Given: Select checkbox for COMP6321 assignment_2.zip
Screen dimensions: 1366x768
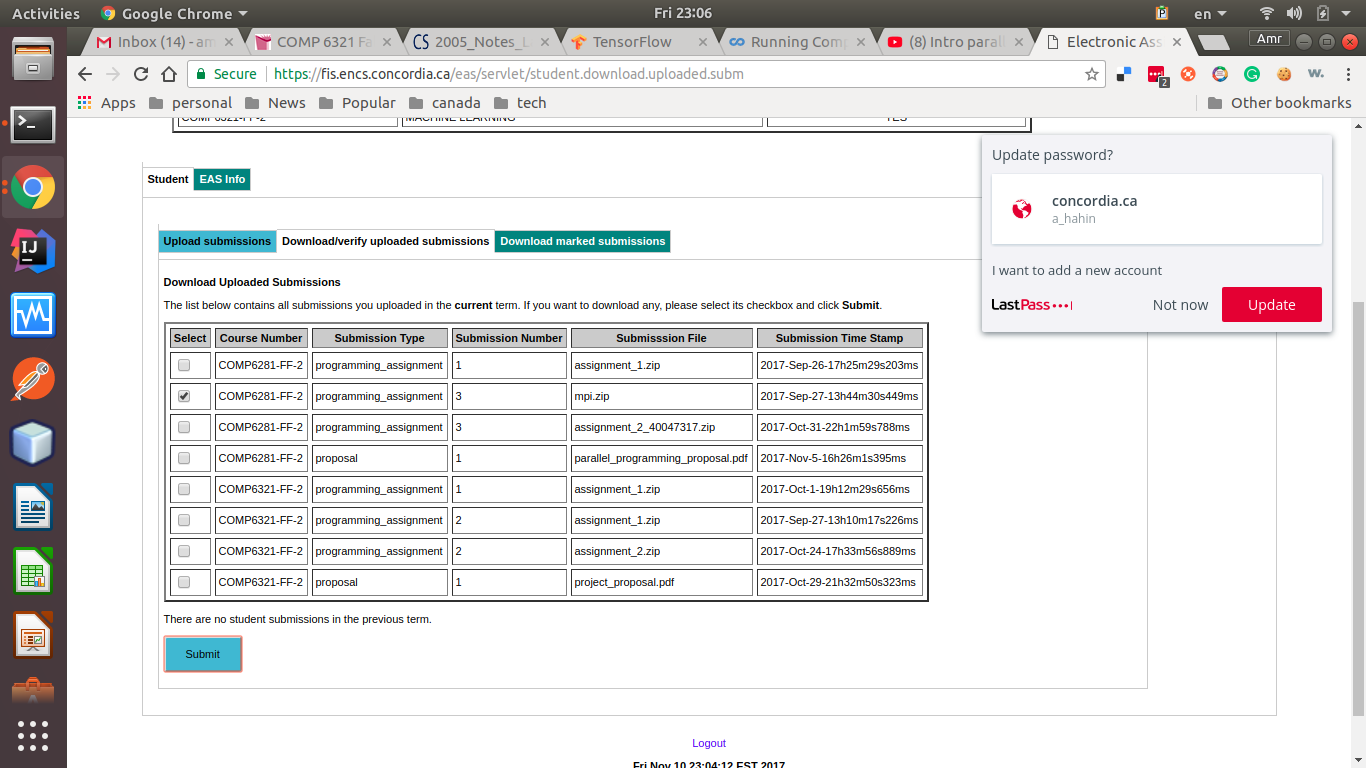Looking at the screenshot, I should 184,551.
